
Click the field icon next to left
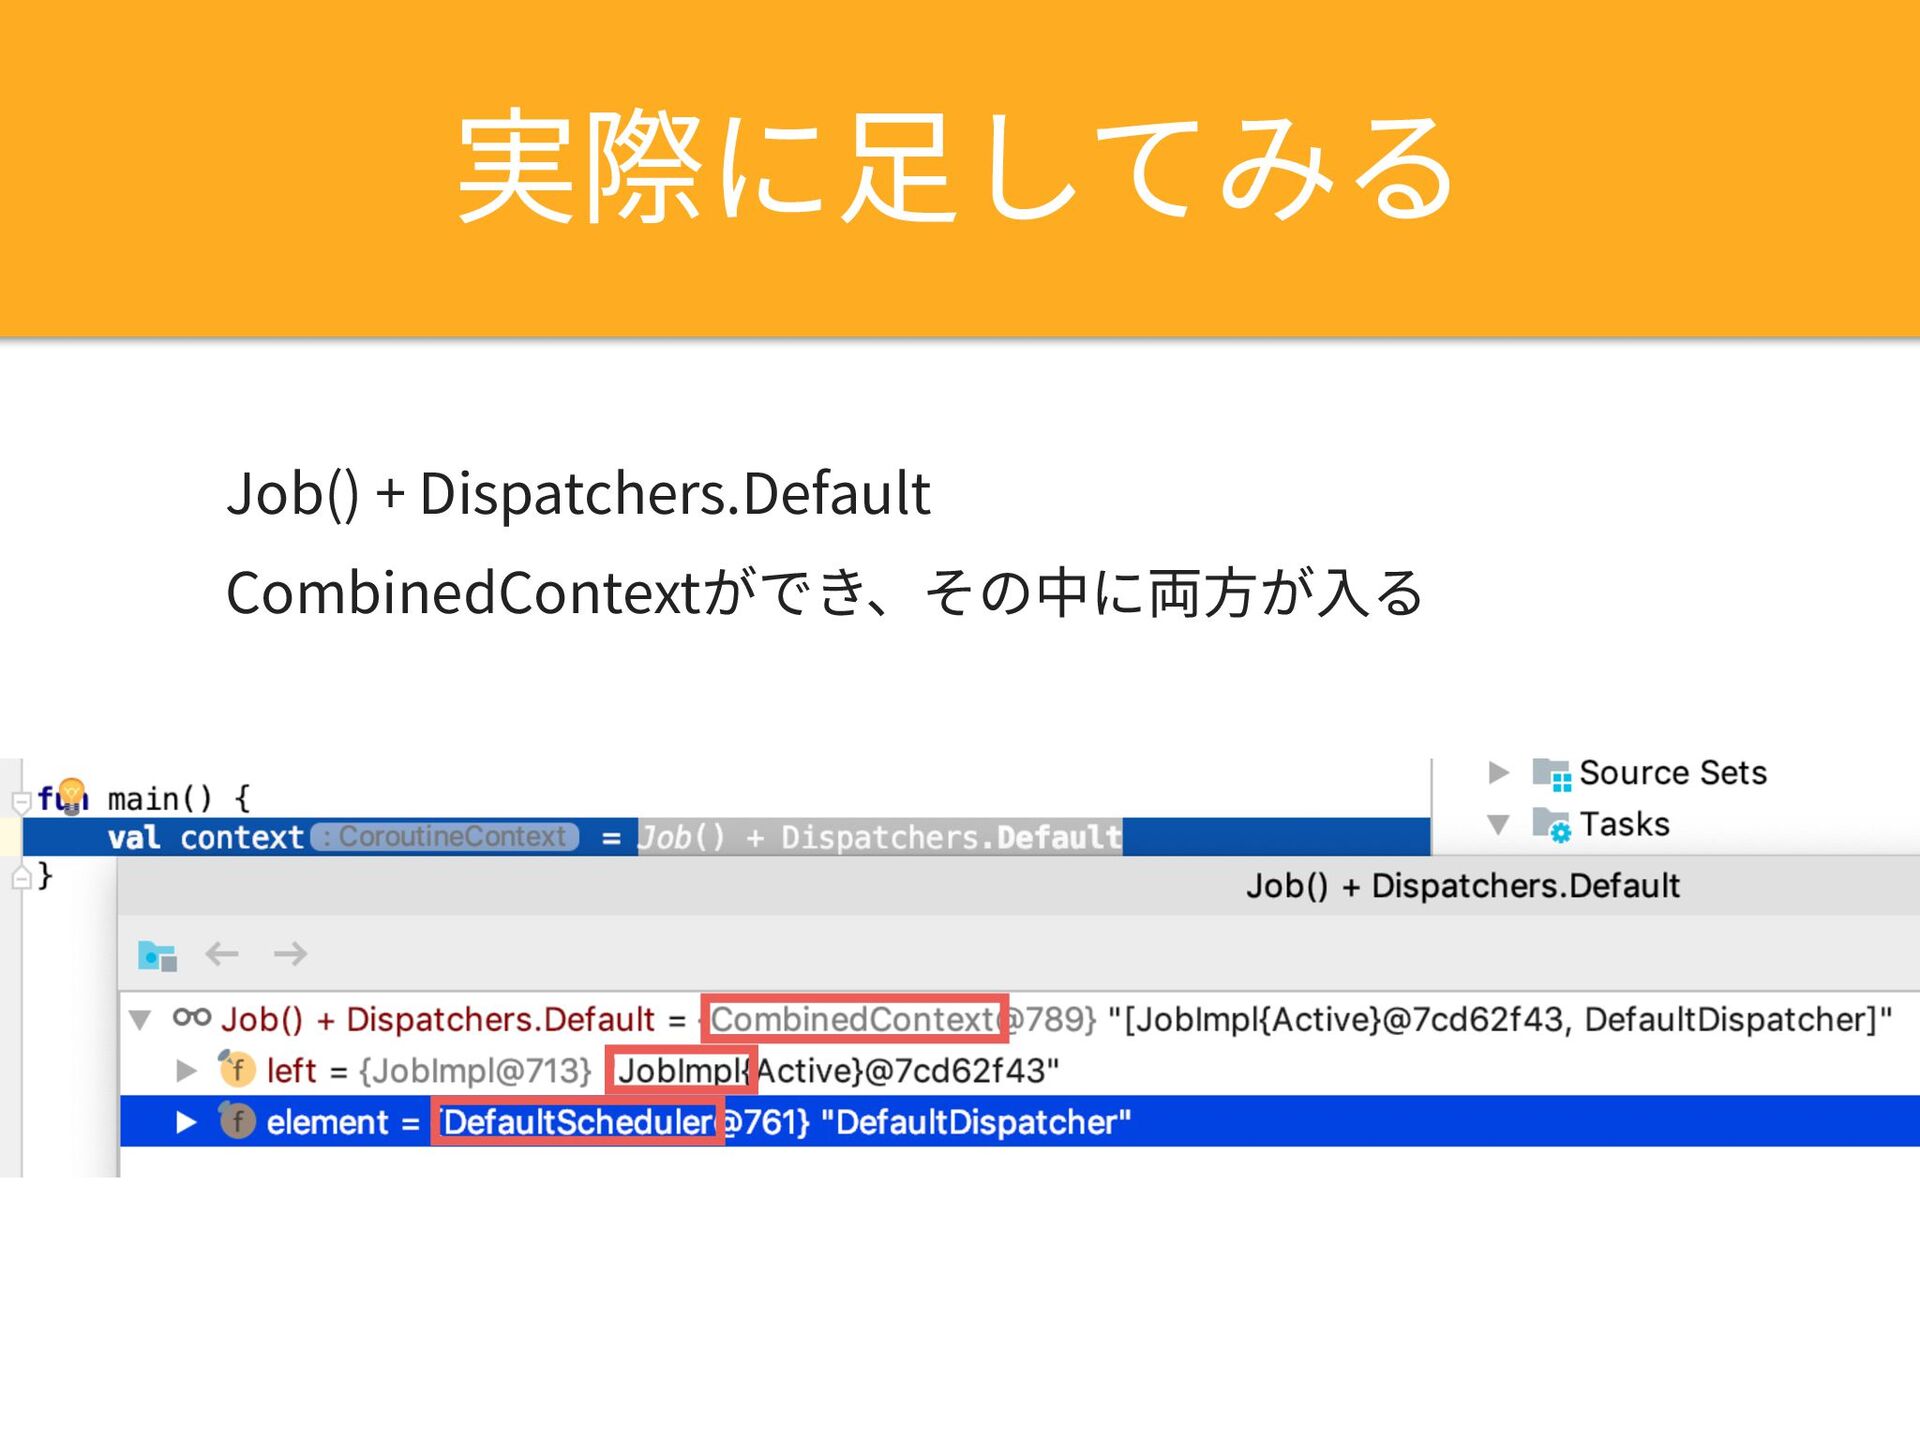pyautogui.click(x=237, y=1070)
